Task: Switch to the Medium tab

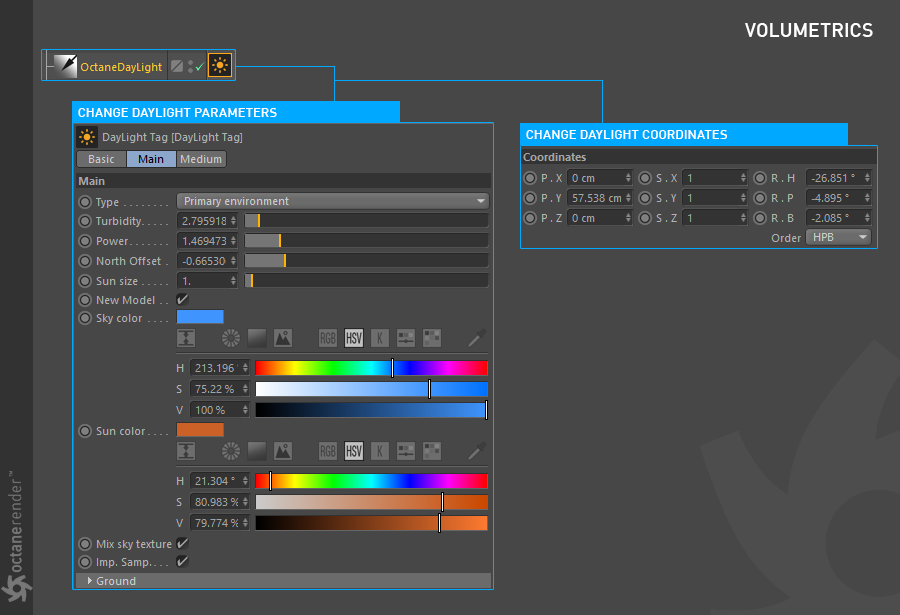Action: [x=201, y=159]
